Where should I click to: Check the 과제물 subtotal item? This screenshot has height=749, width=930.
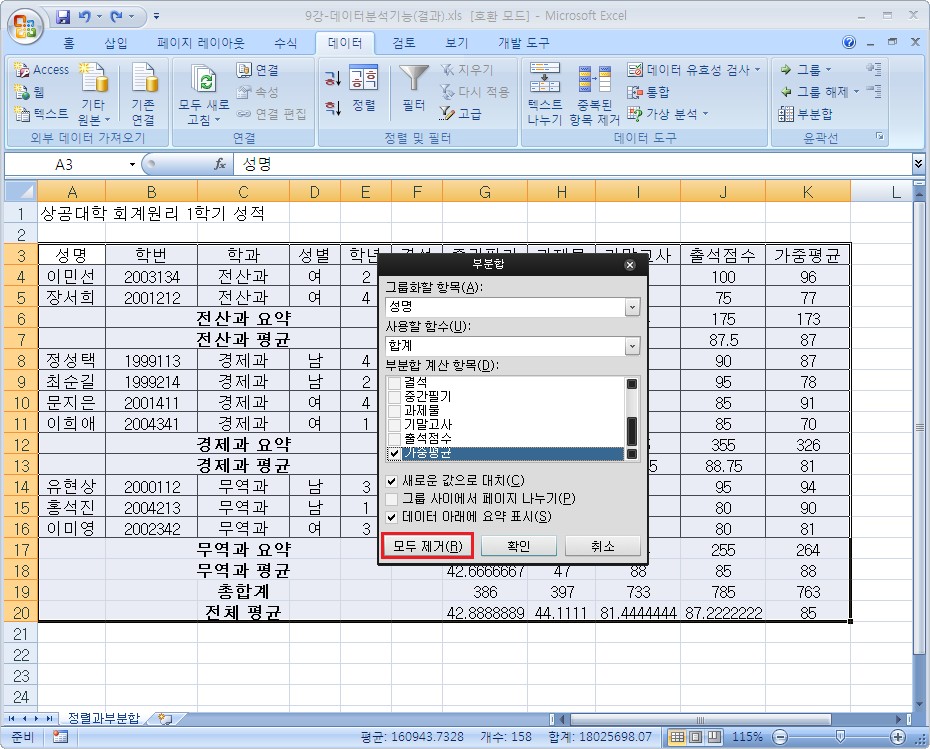[394, 411]
